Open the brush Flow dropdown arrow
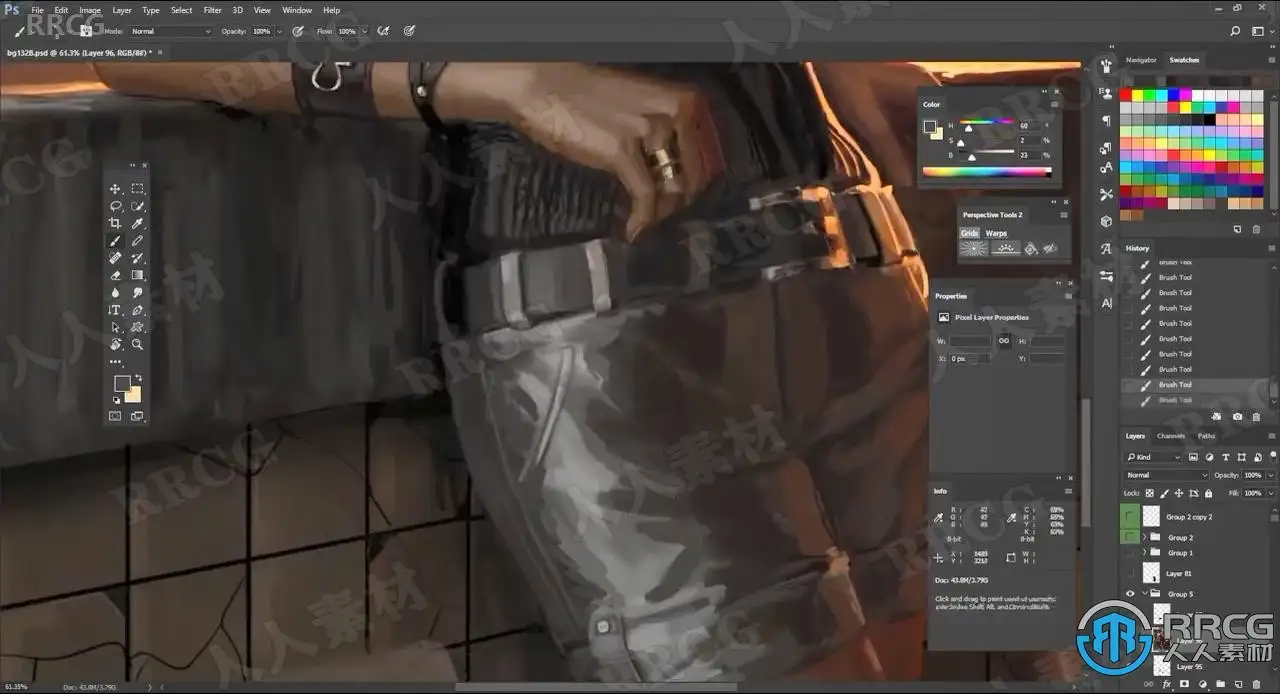Screen dimensions: 1280x694 (363, 31)
